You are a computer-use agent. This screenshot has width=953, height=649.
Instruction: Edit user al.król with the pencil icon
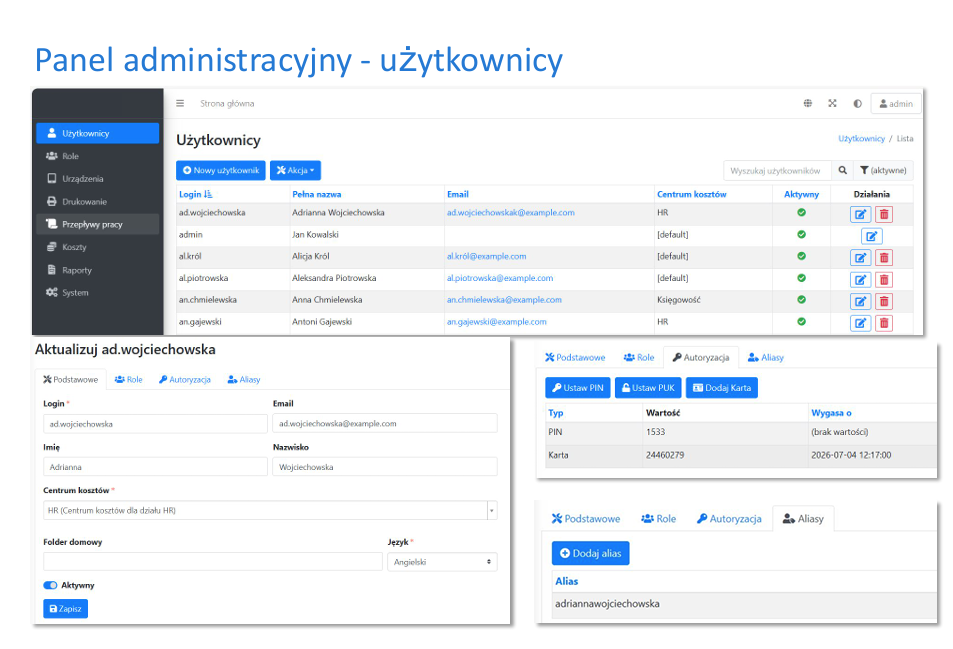coord(860,258)
